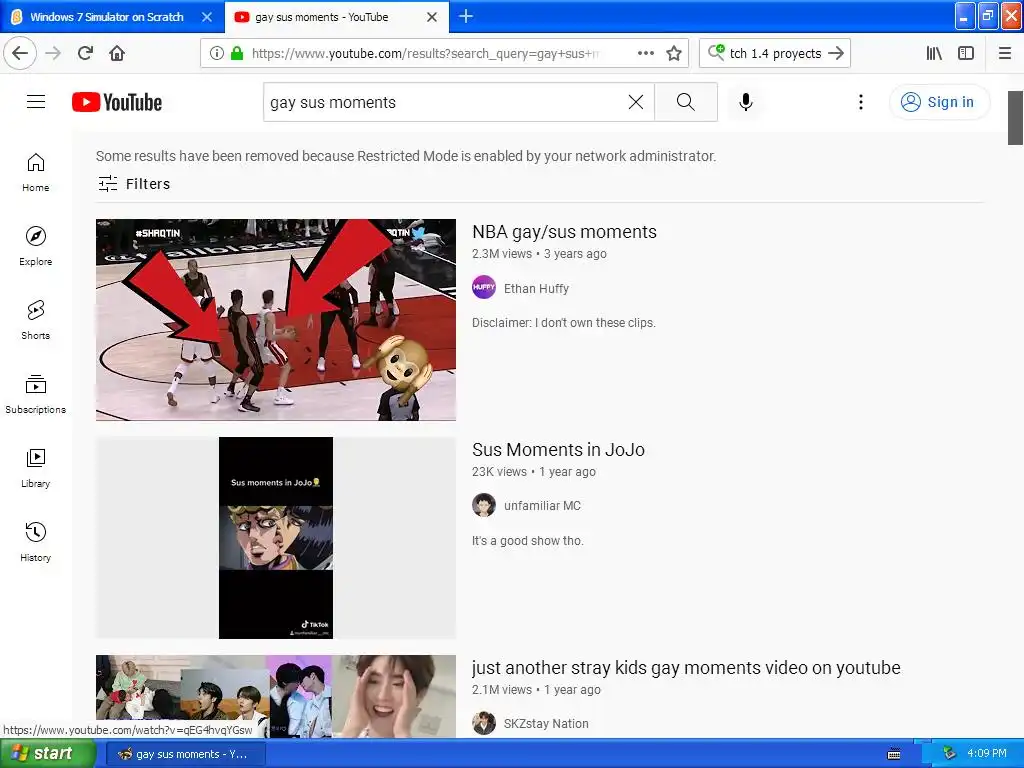Click the go arrow in search box
This screenshot has height=768, width=1024.
pyautogui.click(x=836, y=54)
